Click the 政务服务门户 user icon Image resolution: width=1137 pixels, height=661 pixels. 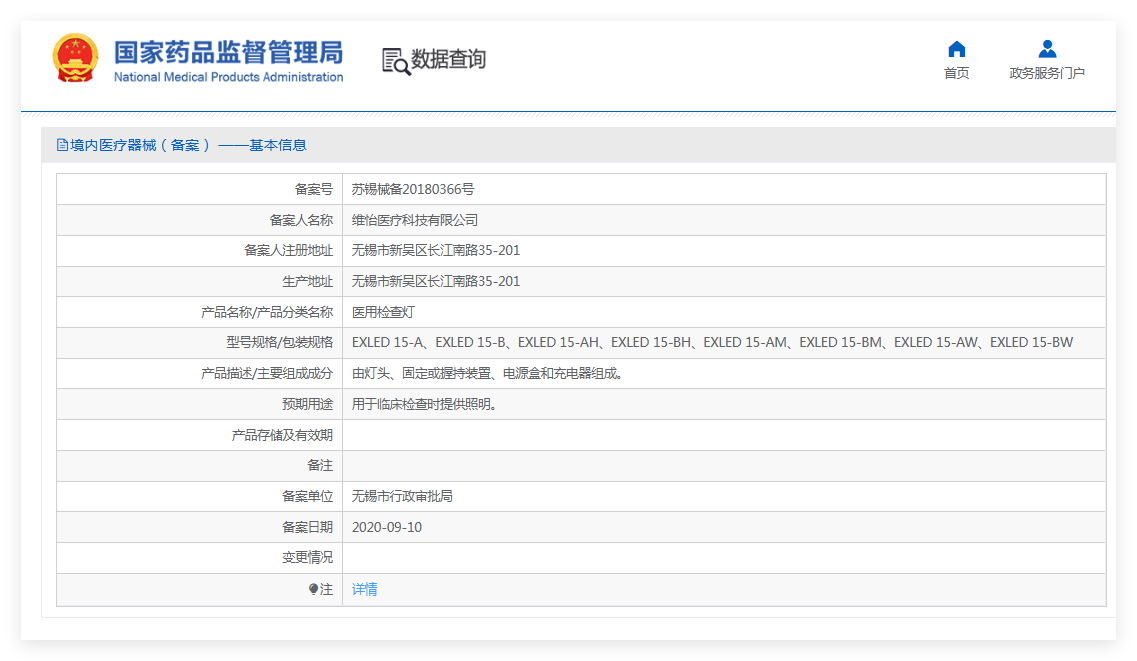pyautogui.click(x=1047, y=49)
